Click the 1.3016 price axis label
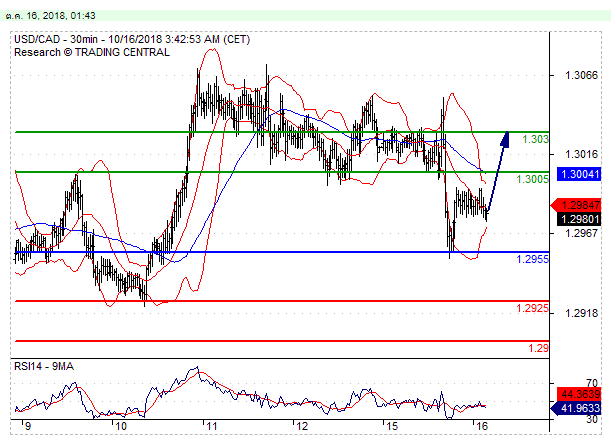611x440 pixels. pos(581,154)
